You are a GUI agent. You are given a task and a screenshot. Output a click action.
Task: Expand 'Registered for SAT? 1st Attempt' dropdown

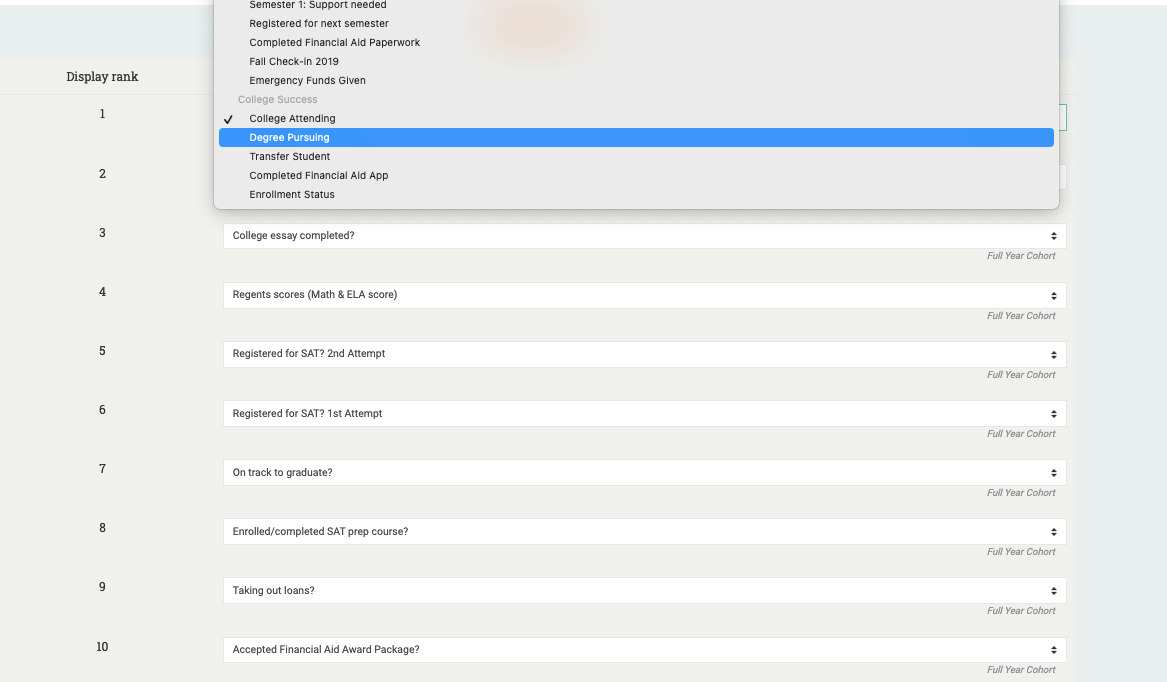(644, 413)
